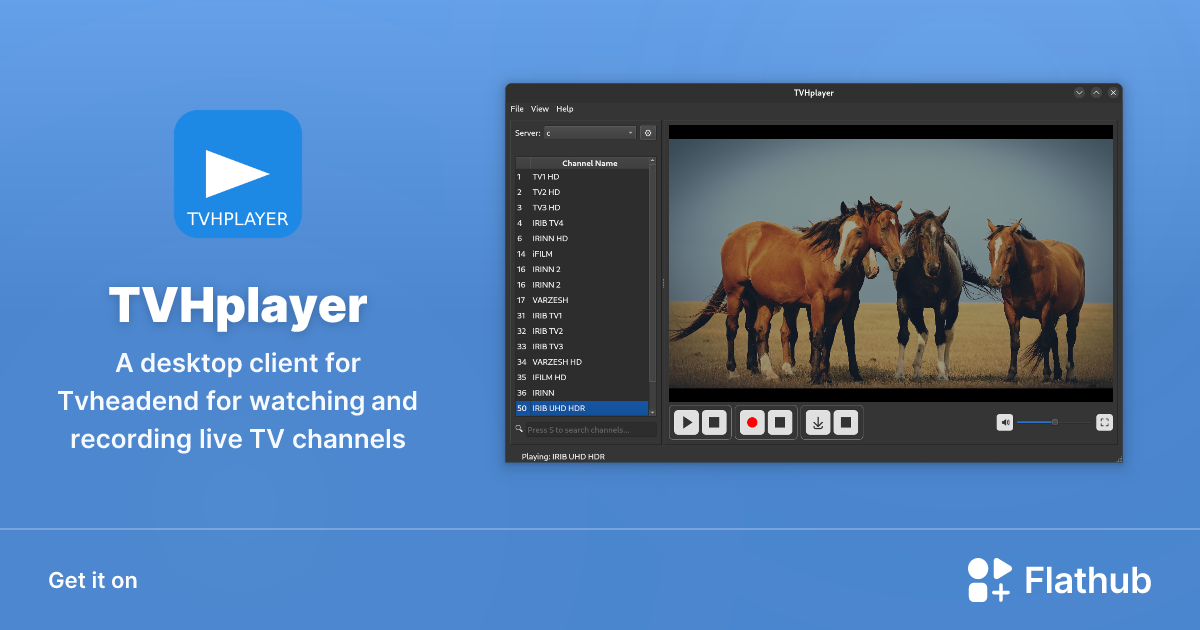Open the Help menu
1200x630 pixels.
(564, 109)
